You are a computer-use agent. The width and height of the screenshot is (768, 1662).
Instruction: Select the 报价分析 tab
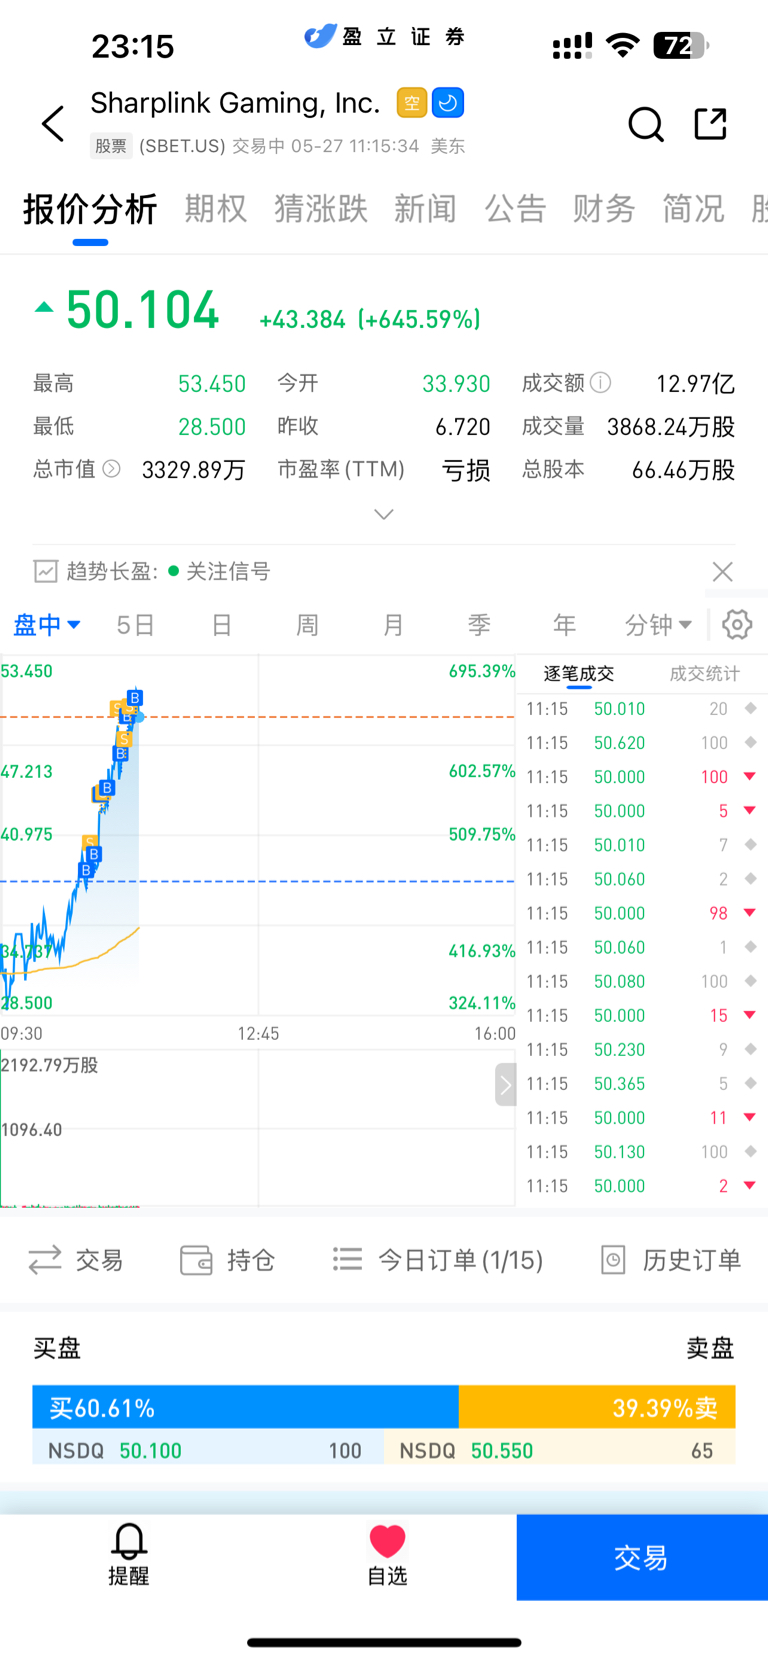click(90, 209)
